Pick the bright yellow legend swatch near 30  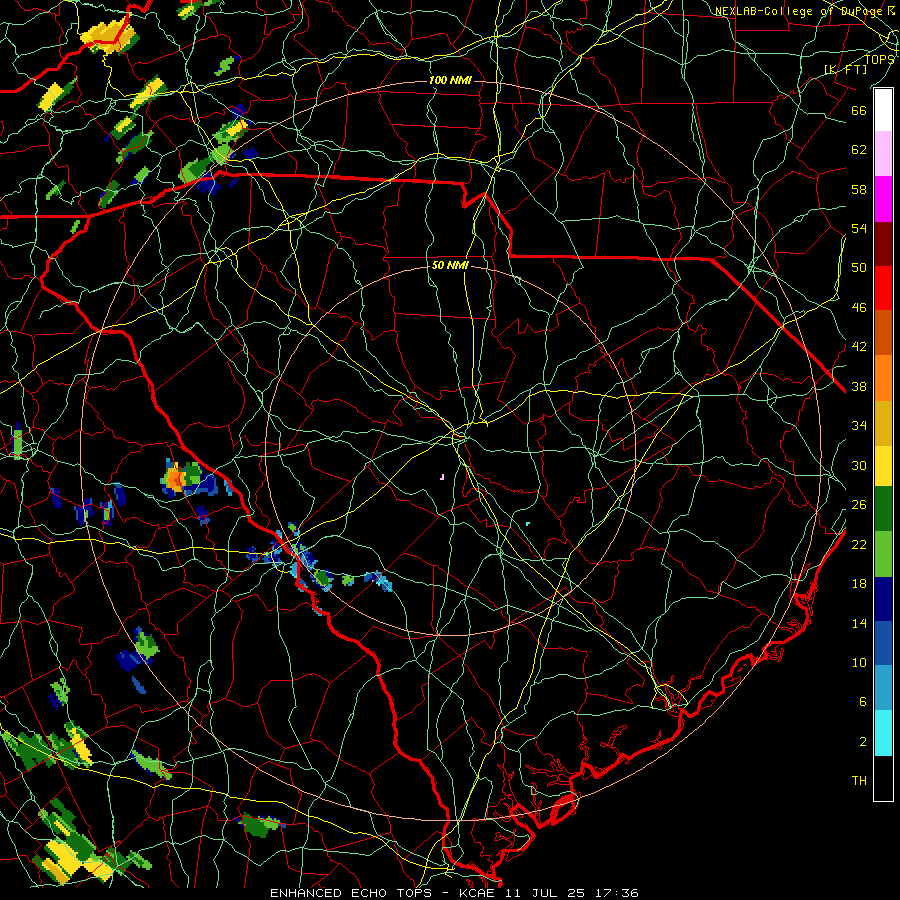click(883, 466)
